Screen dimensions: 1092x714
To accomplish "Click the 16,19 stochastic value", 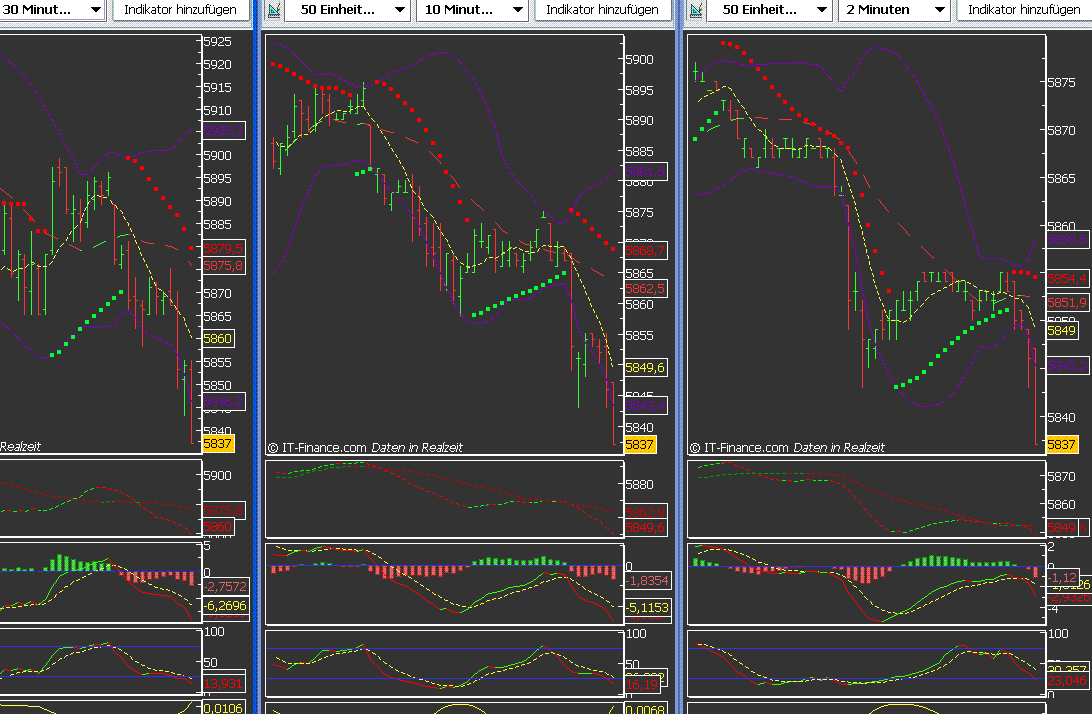I will point(642,685).
